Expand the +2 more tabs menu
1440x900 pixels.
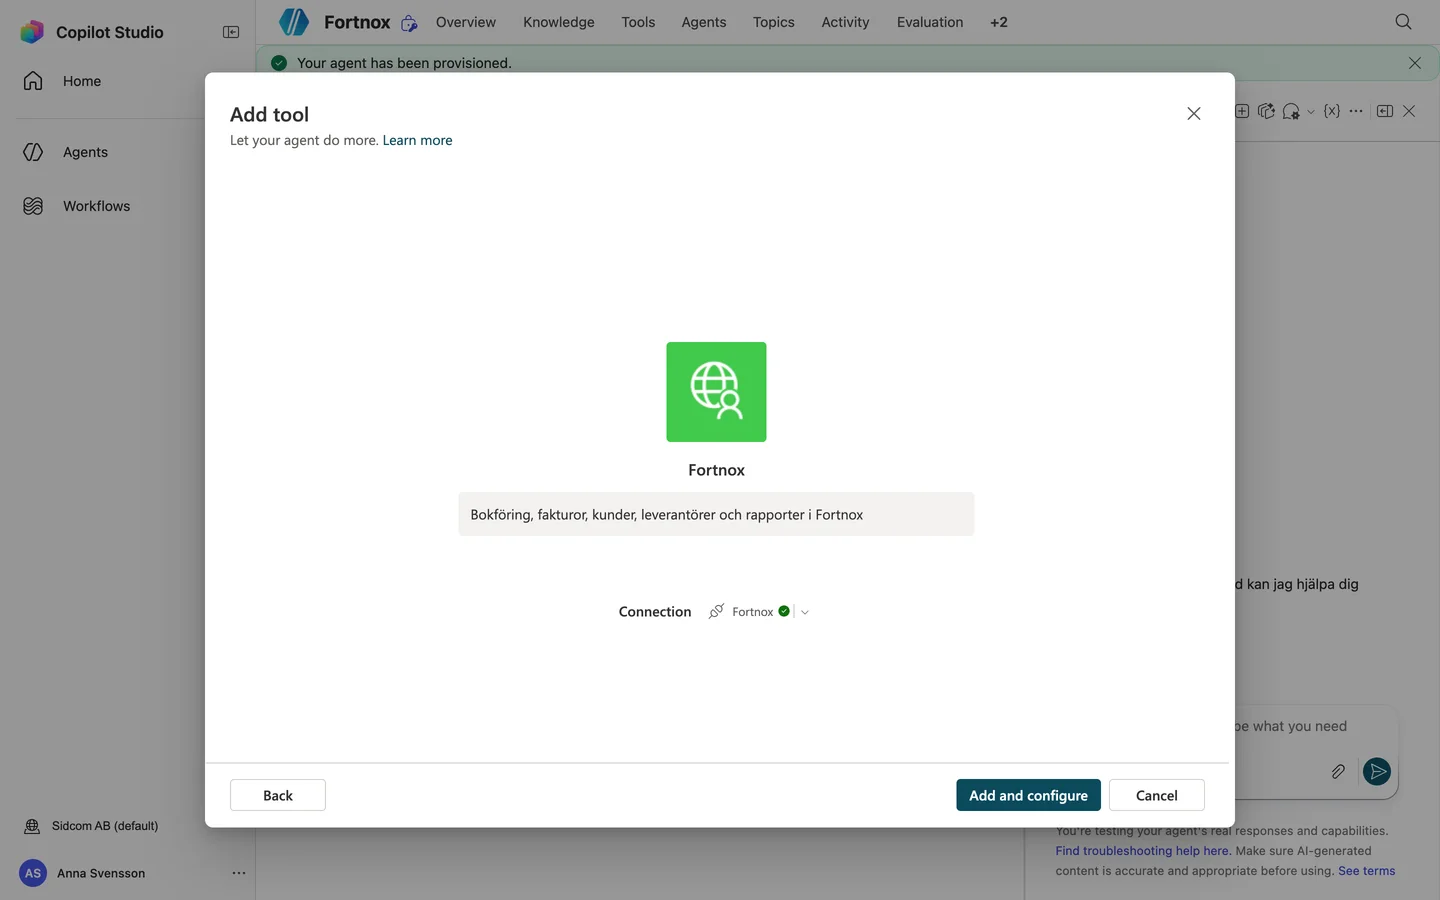click(x=999, y=22)
